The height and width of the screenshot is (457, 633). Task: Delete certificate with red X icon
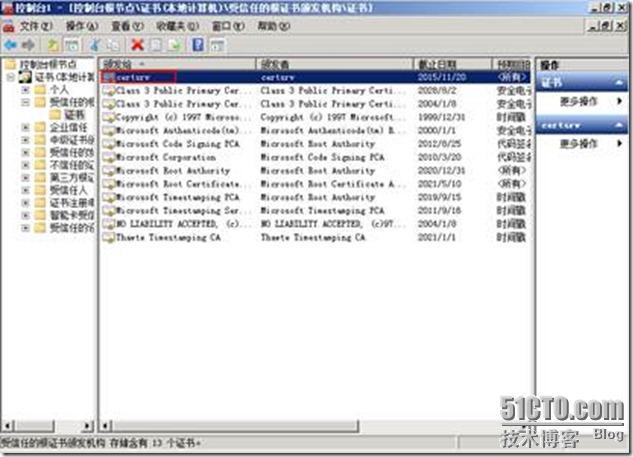(x=137, y=45)
